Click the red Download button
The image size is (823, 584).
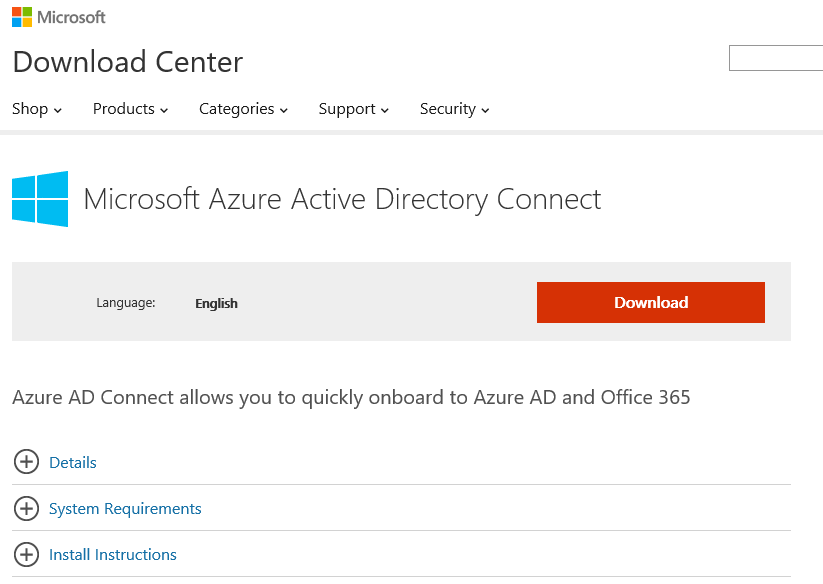(650, 302)
